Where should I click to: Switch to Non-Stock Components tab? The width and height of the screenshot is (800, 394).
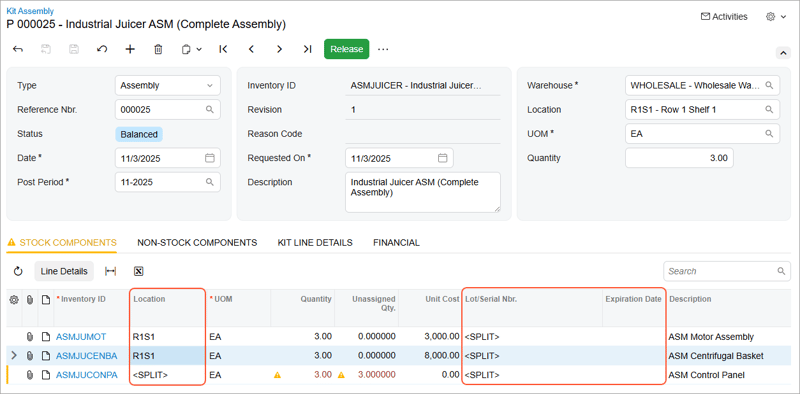pyautogui.click(x=197, y=243)
